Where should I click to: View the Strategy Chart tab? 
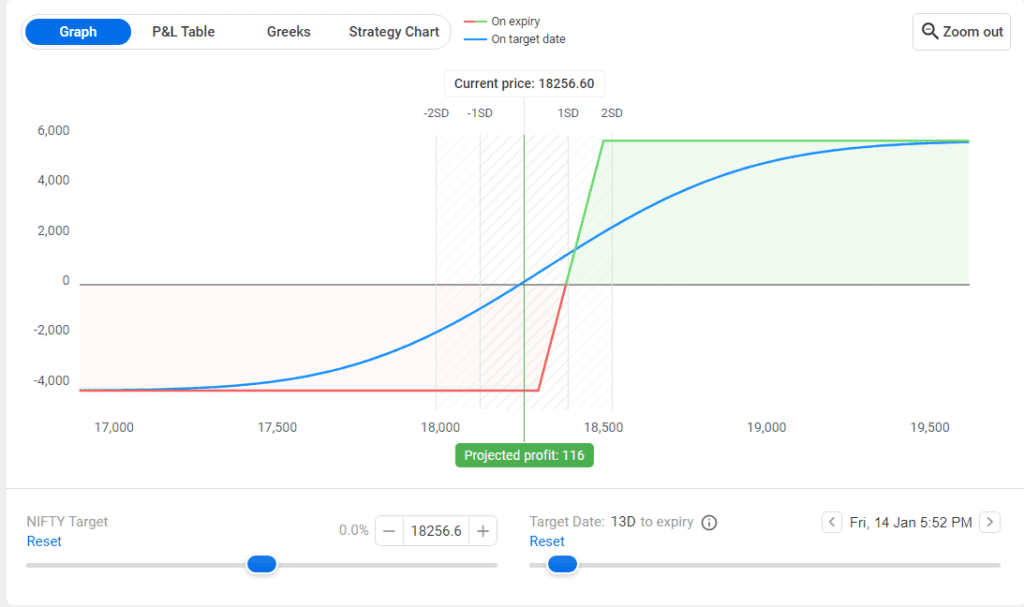click(393, 32)
